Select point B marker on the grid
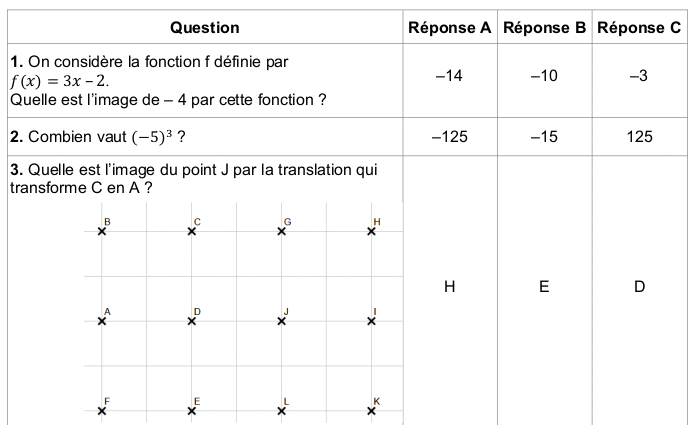Viewport: 693px width, 425px height. (102, 231)
